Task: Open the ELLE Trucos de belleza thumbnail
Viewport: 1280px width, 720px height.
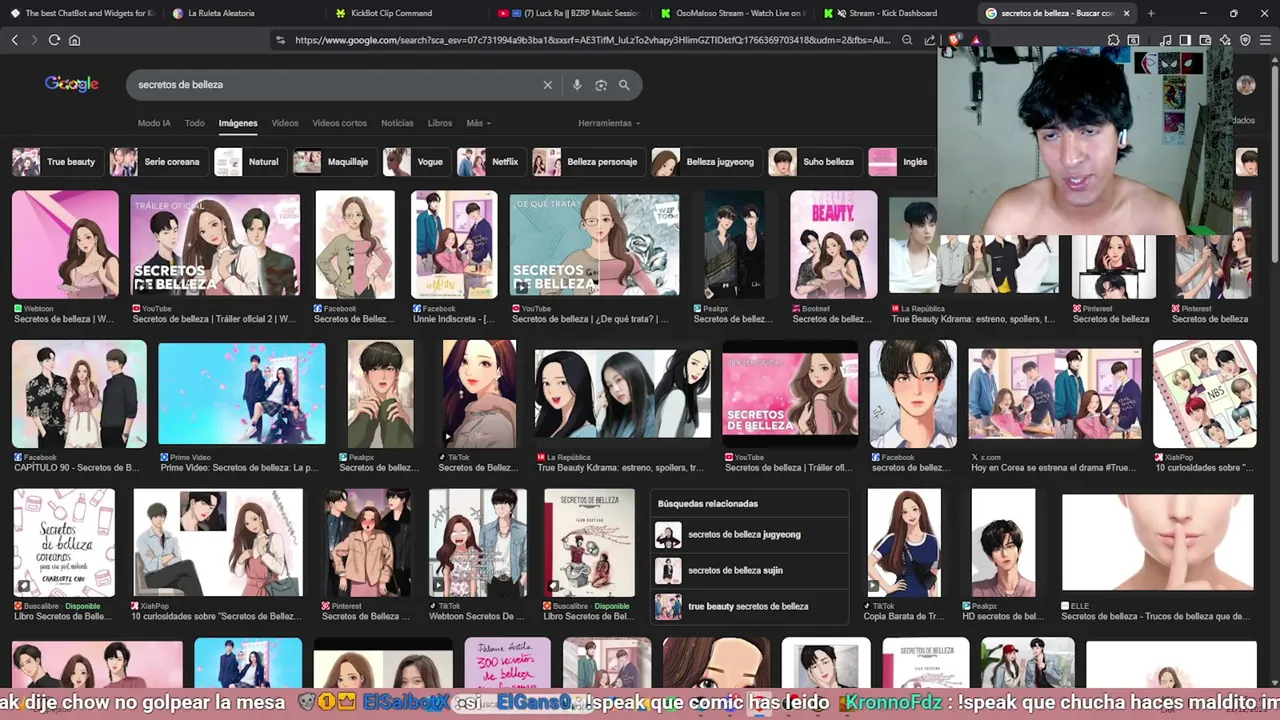Action: [x=1157, y=543]
